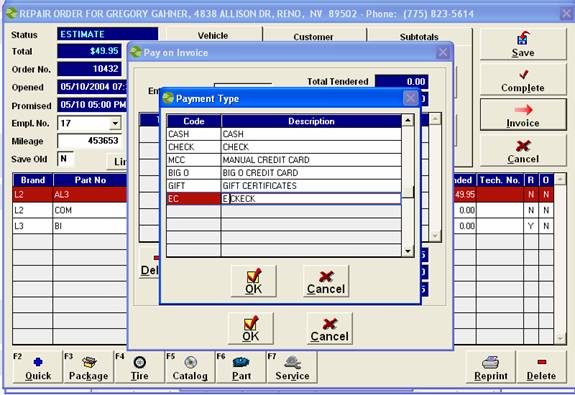Click the Y value in BI row
The height and width of the screenshot is (395, 575).
click(x=531, y=226)
